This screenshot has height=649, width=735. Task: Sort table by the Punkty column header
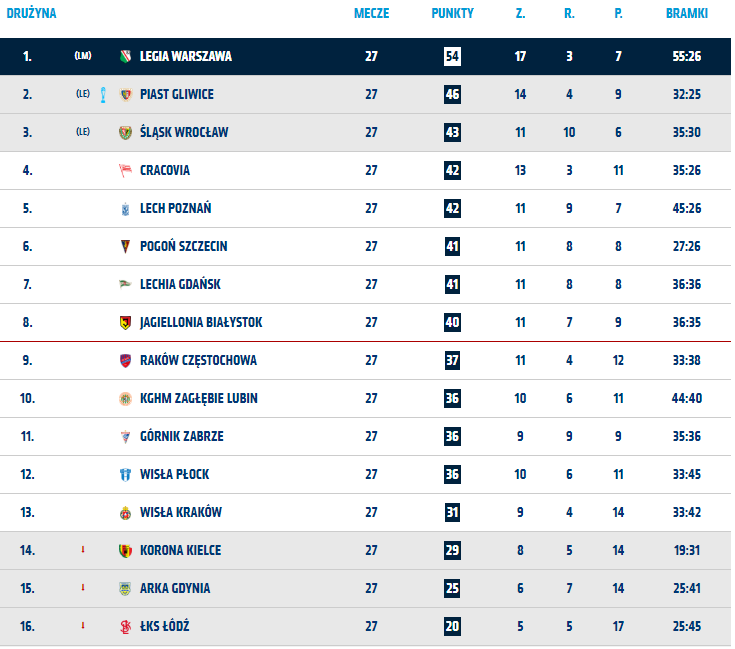[x=452, y=14]
